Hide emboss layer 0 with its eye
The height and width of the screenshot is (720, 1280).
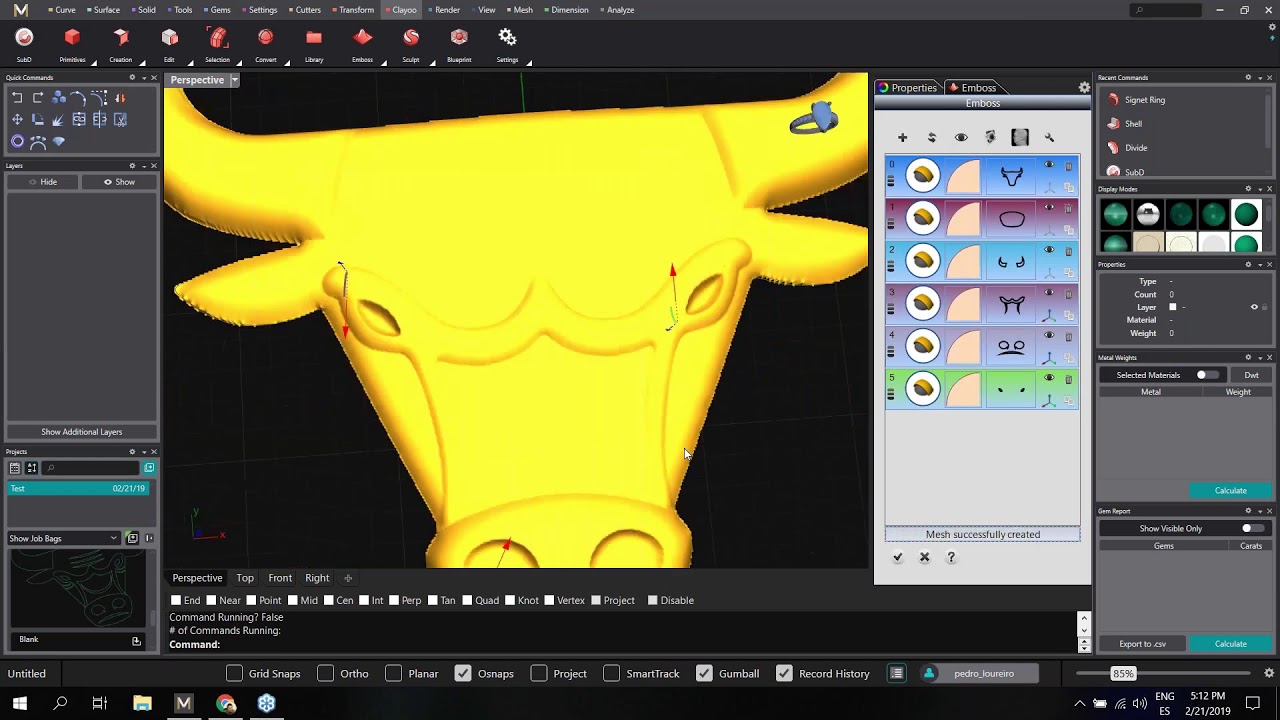click(x=1049, y=165)
